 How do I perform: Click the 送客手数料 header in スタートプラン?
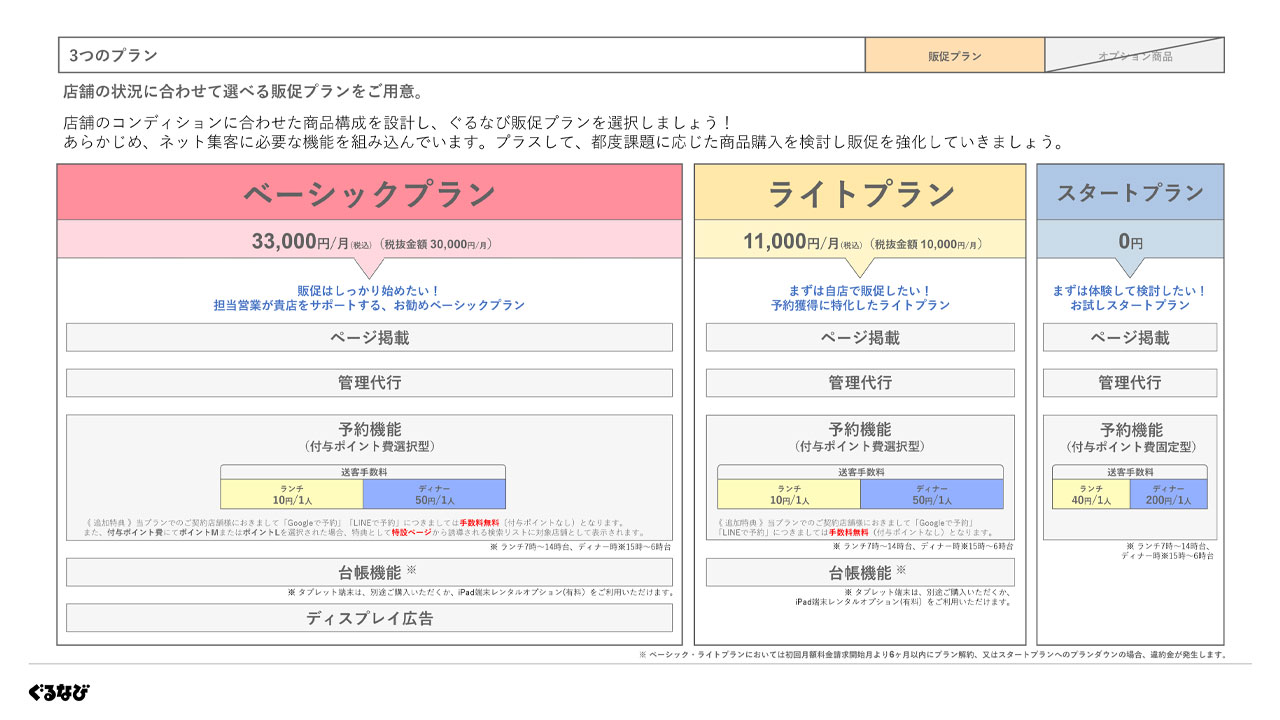[1131, 471]
